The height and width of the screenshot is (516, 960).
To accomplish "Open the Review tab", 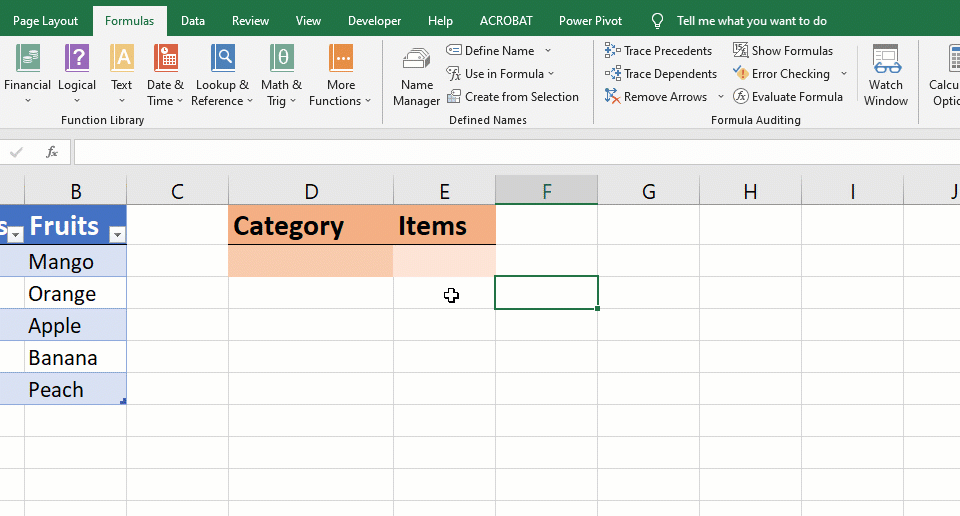I will click(x=250, y=21).
